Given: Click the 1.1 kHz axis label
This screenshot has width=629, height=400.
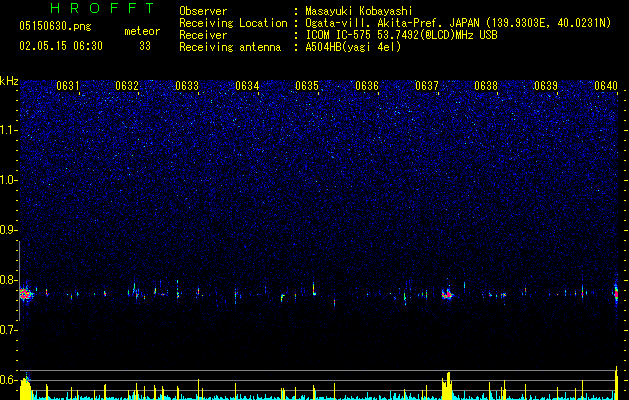Looking at the screenshot, I should coord(9,130).
